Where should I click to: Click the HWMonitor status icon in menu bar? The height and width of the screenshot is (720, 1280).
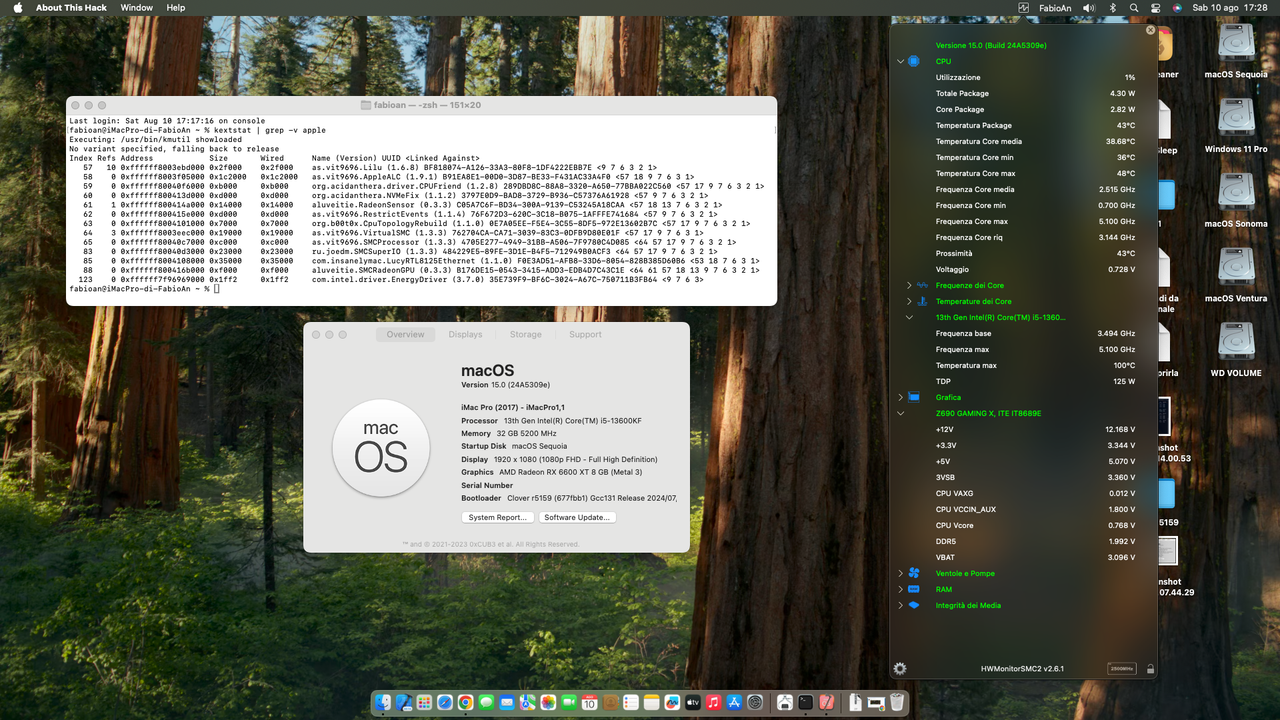tap(1023, 7)
